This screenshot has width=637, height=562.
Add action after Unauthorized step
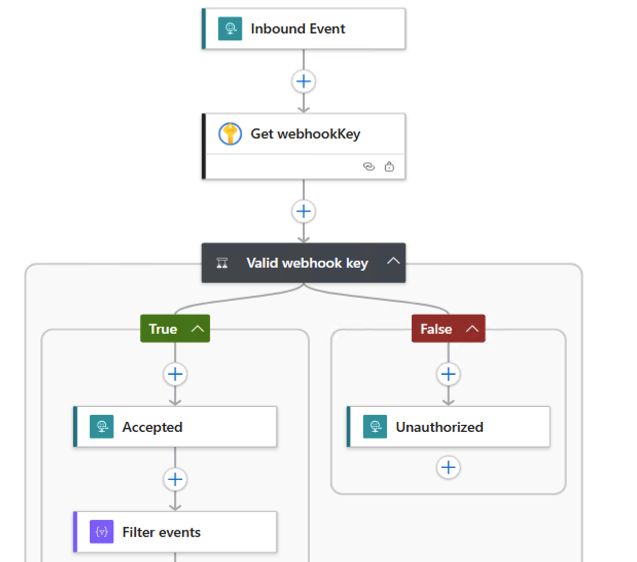449,467
